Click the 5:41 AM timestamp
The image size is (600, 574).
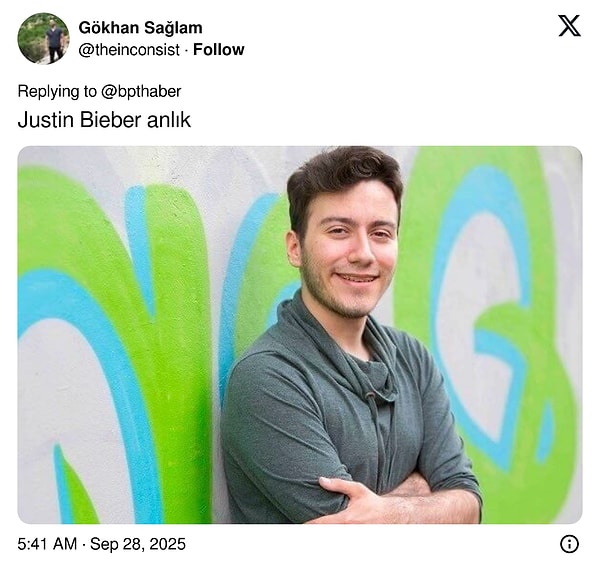pos(47,544)
